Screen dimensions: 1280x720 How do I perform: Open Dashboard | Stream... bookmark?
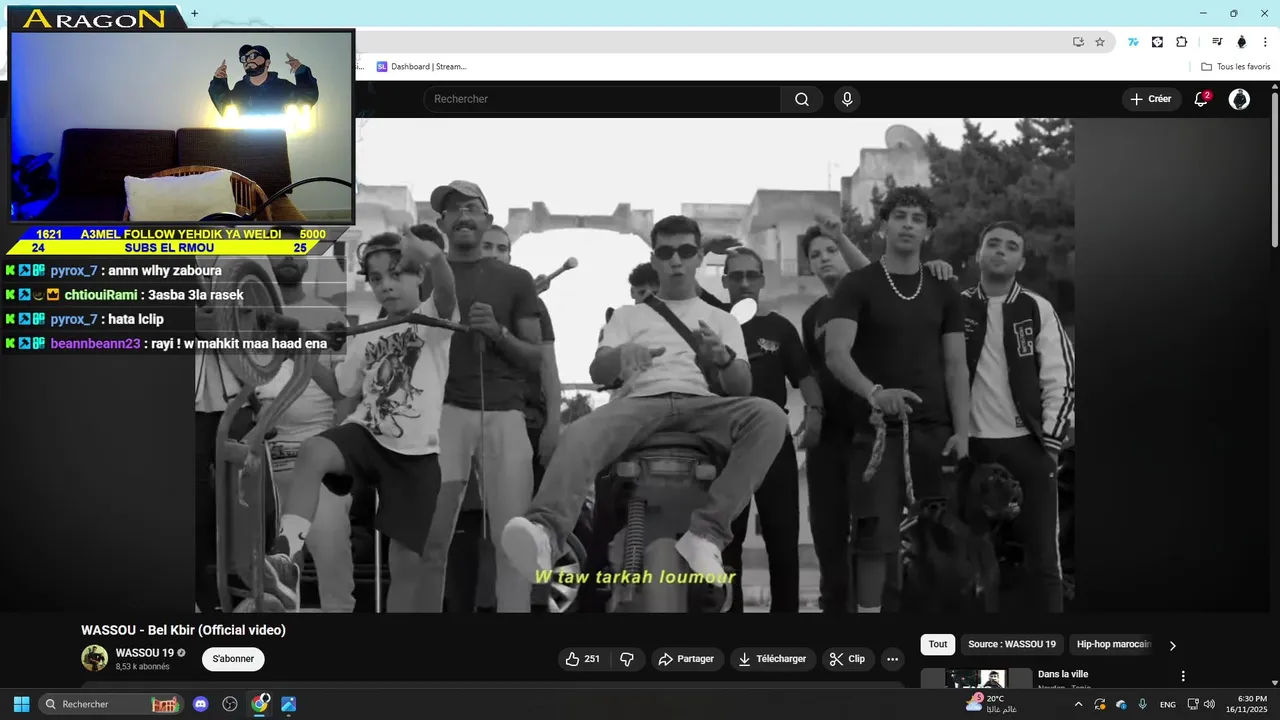point(421,67)
